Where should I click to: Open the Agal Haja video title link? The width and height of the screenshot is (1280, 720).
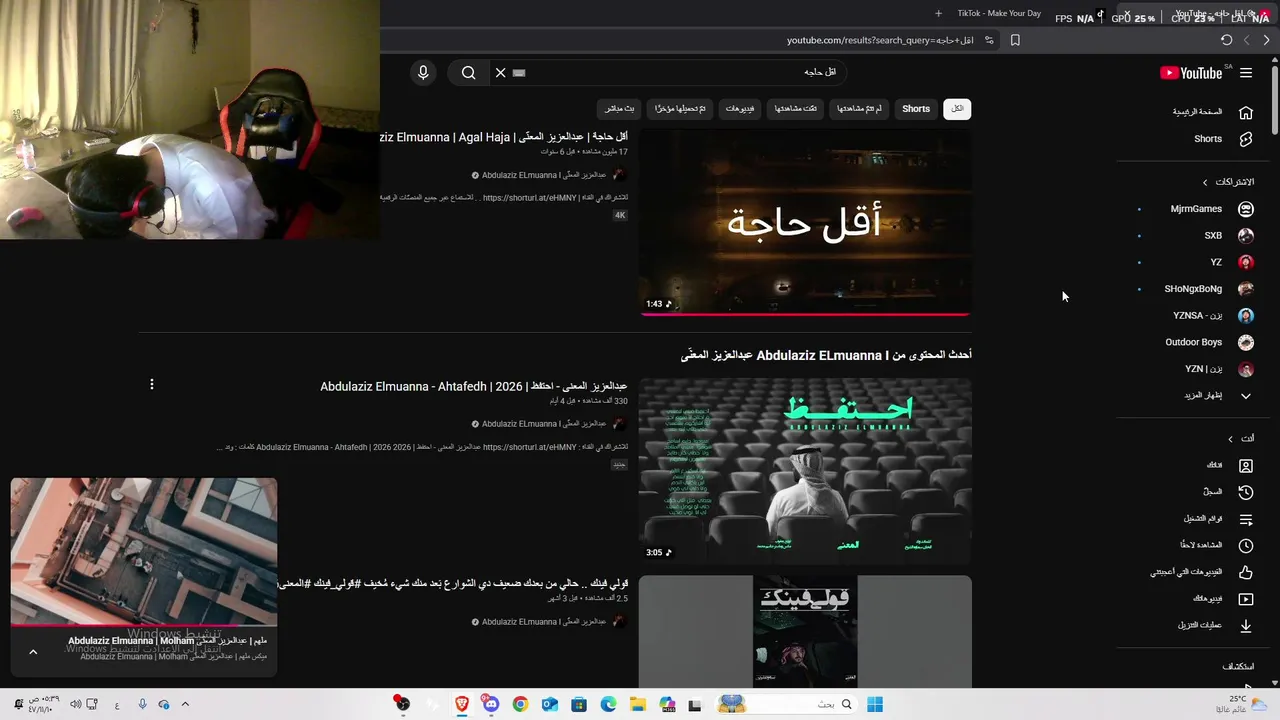[505, 137]
